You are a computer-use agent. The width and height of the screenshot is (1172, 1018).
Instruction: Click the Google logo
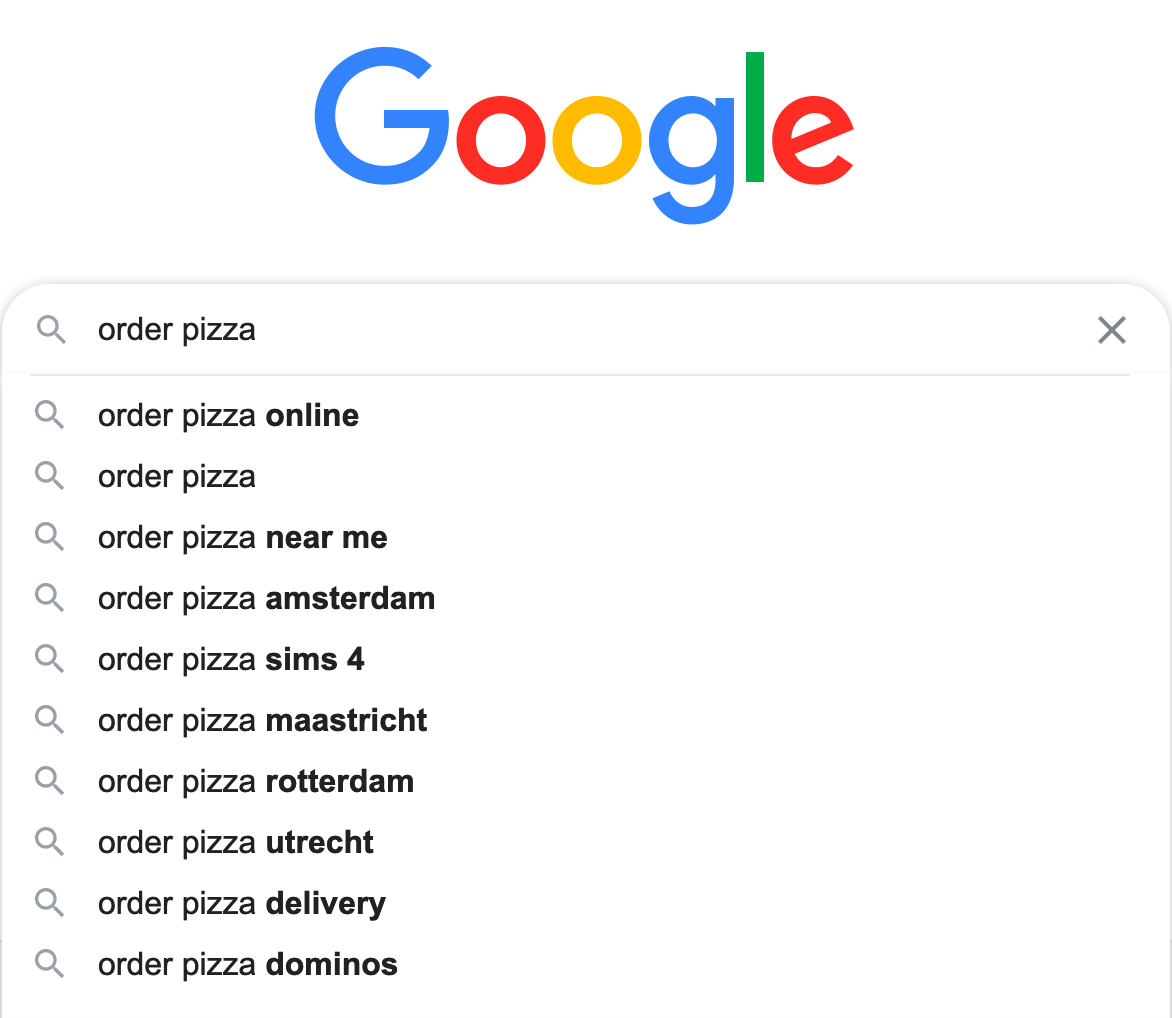[585, 130]
